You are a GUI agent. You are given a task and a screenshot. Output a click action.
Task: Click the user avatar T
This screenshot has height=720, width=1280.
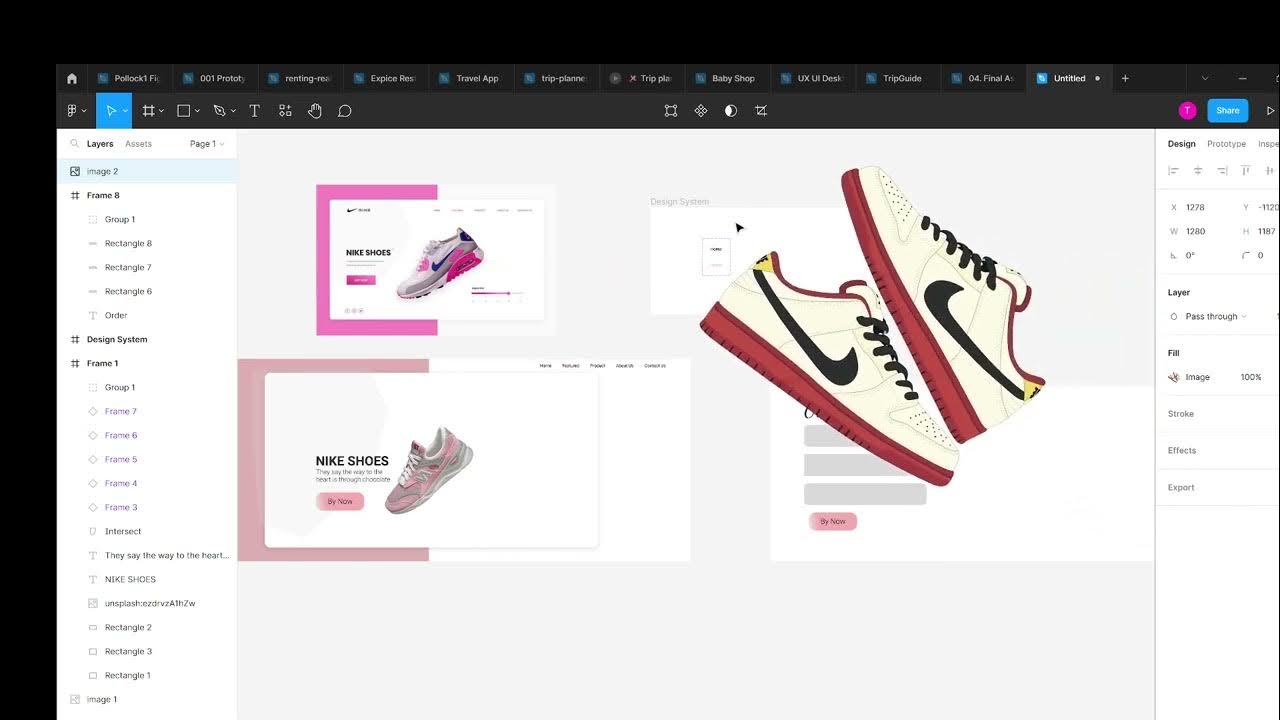1187,111
